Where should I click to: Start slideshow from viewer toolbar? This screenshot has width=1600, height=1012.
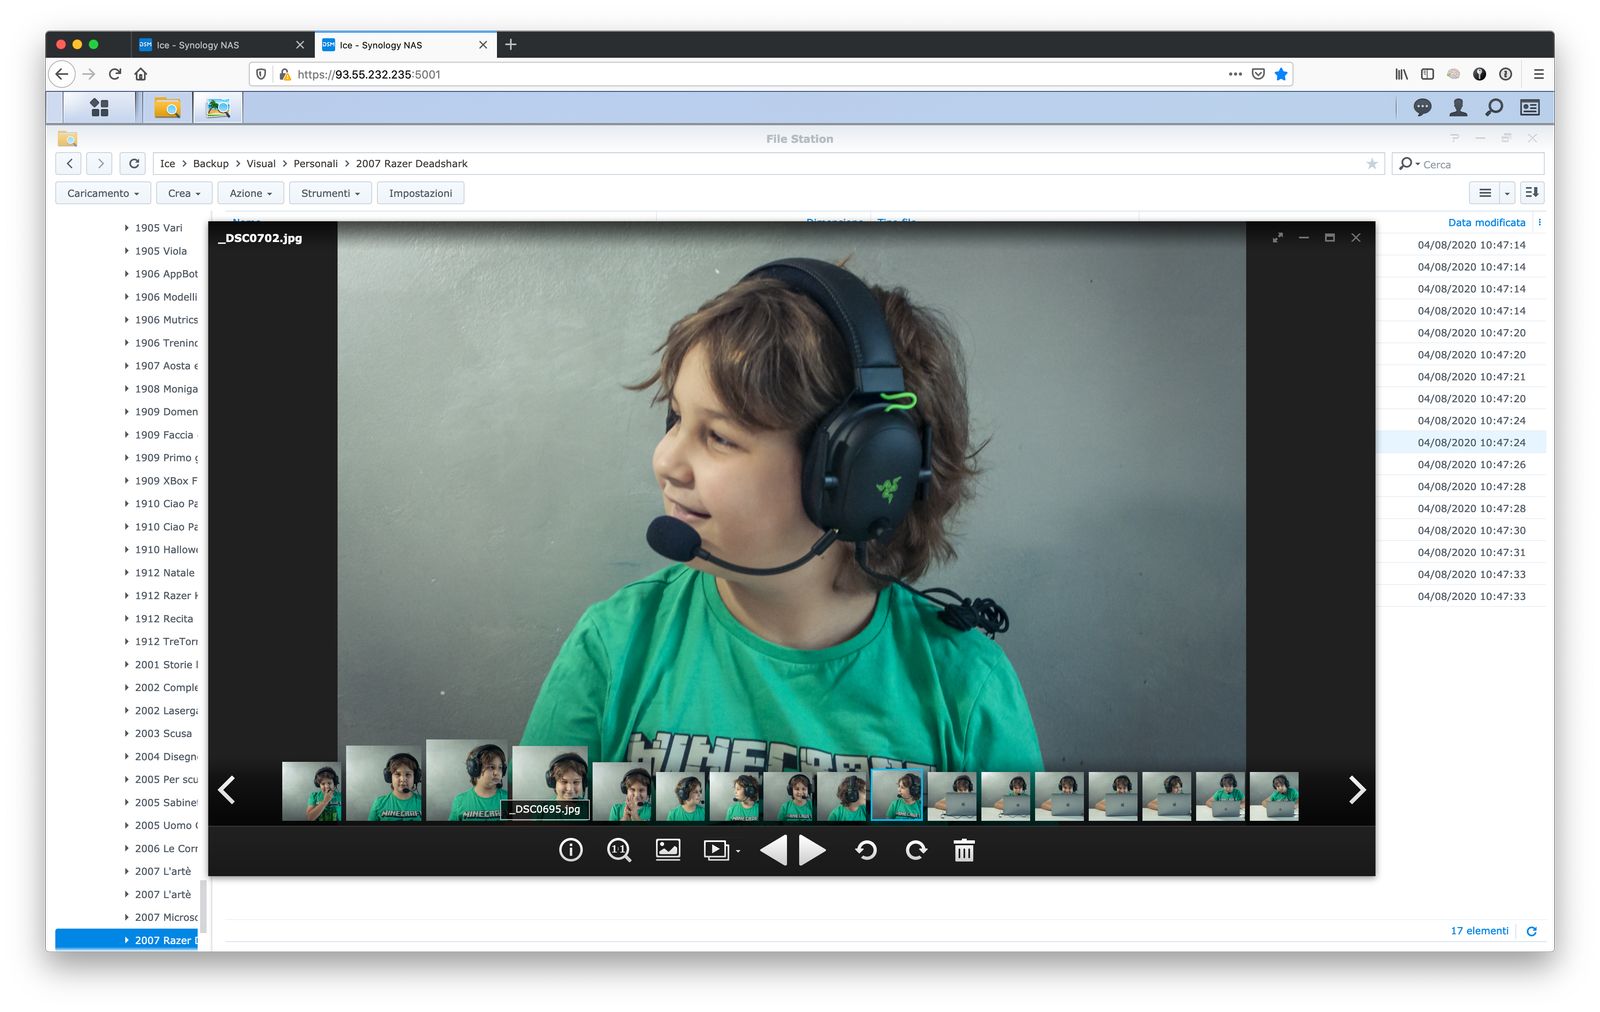tap(716, 850)
